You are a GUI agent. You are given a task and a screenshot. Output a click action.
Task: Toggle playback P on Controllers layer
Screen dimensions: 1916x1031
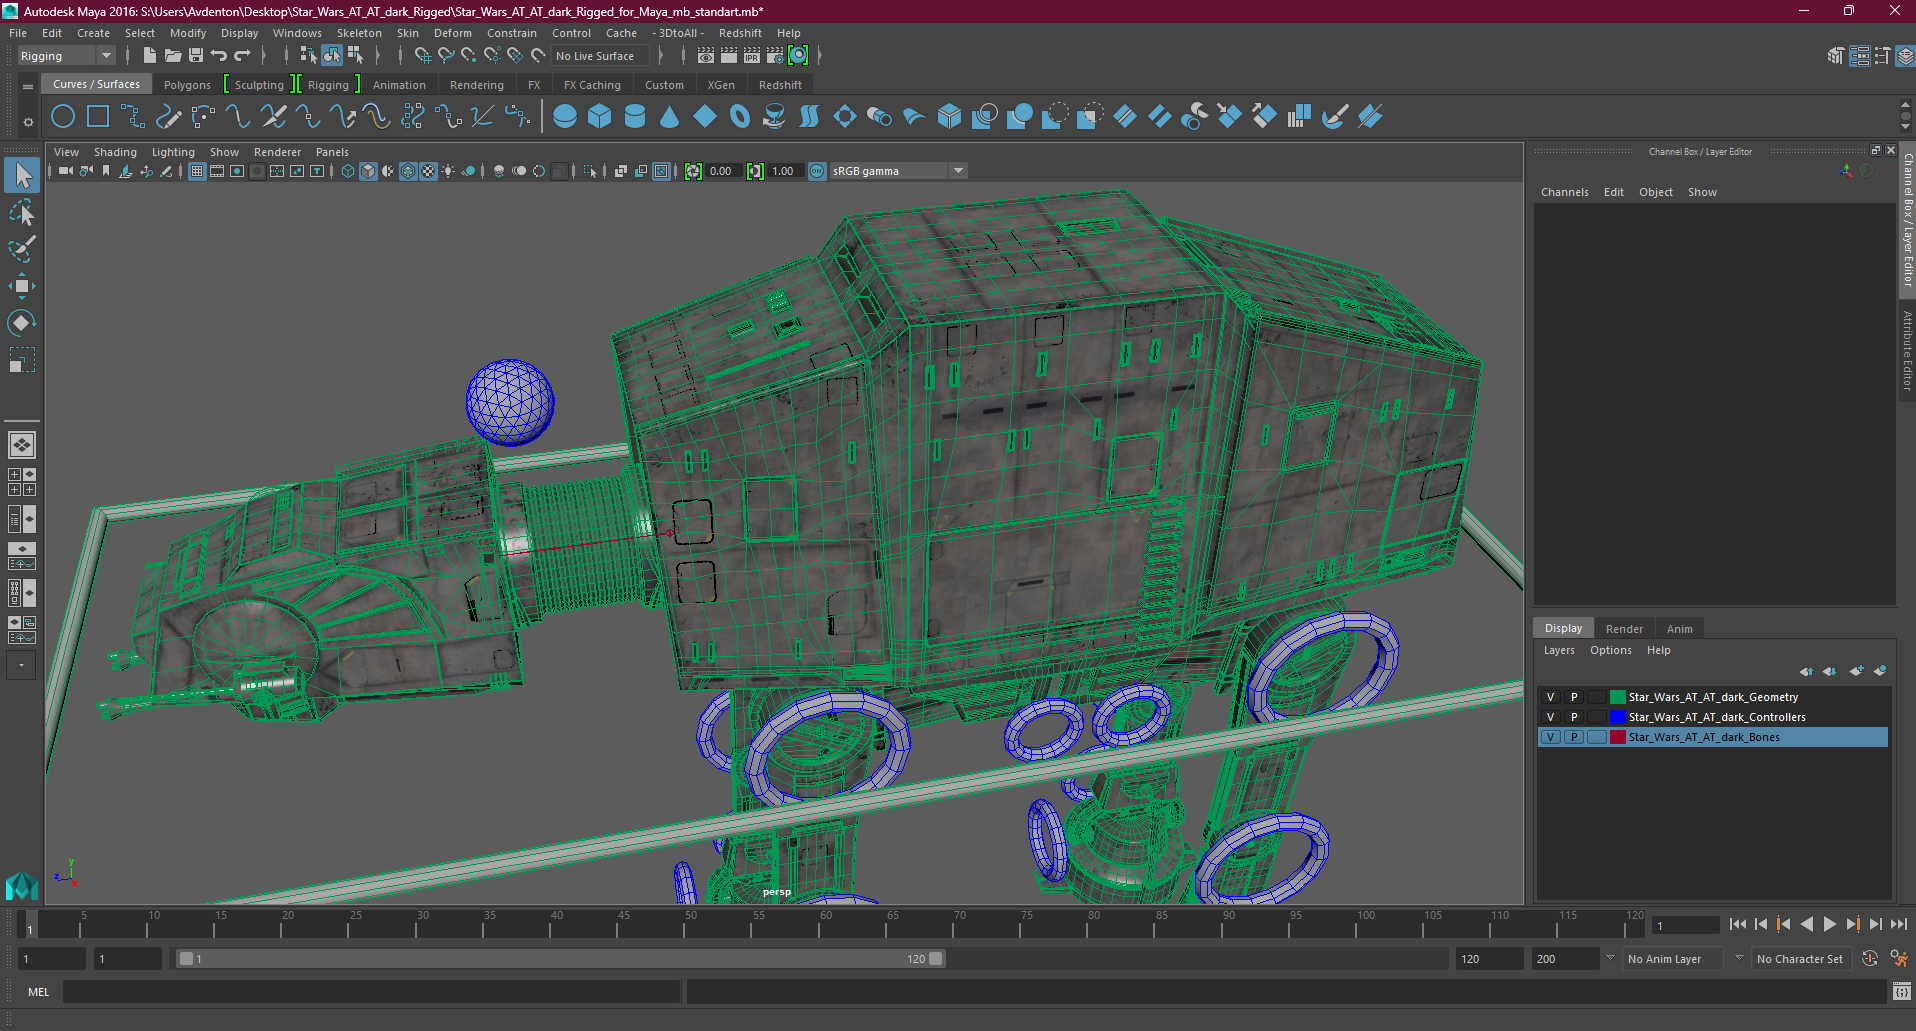(x=1574, y=717)
